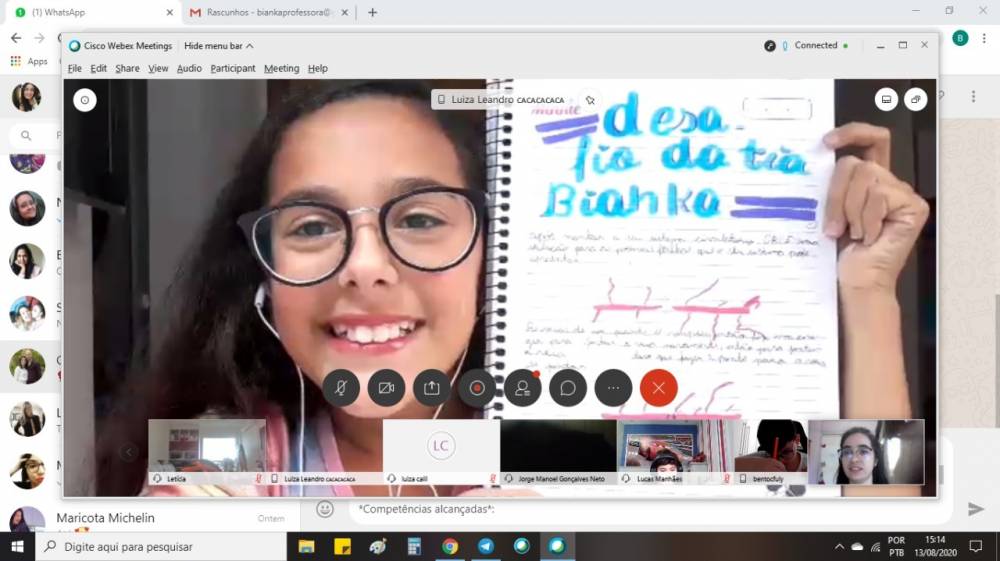Screen dimensions: 1000x561
Task: Open the Chat bubble icon
Action: point(568,388)
